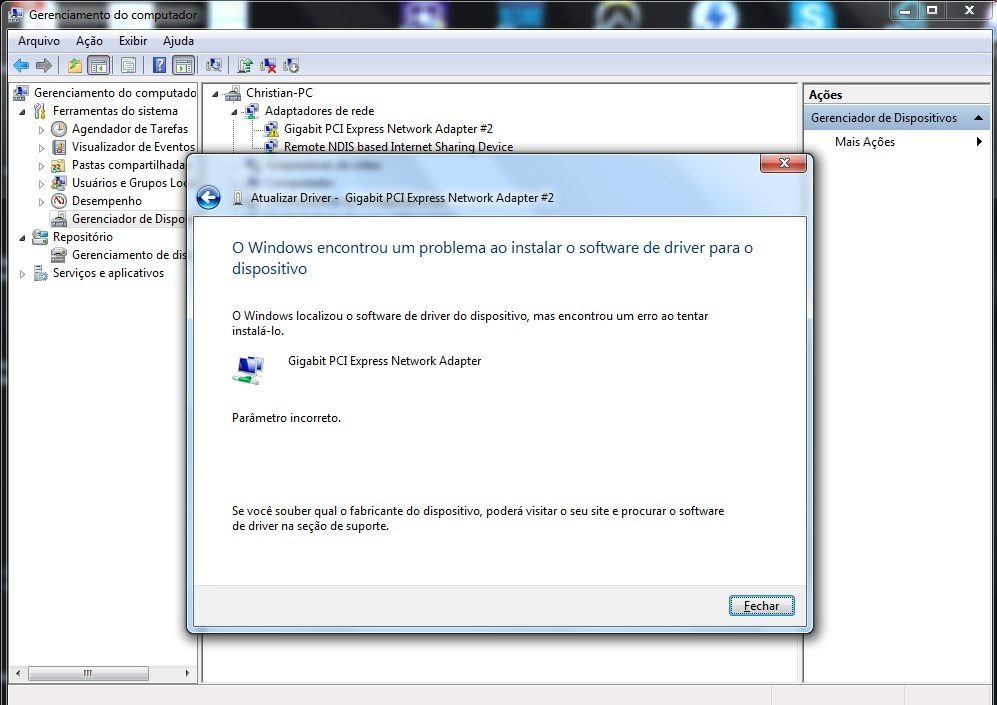Image resolution: width=997 pixels, height=705 pixels.
Task: Expand Usuários e Grupos Locais triangle
Action: [x=42, y=184]
